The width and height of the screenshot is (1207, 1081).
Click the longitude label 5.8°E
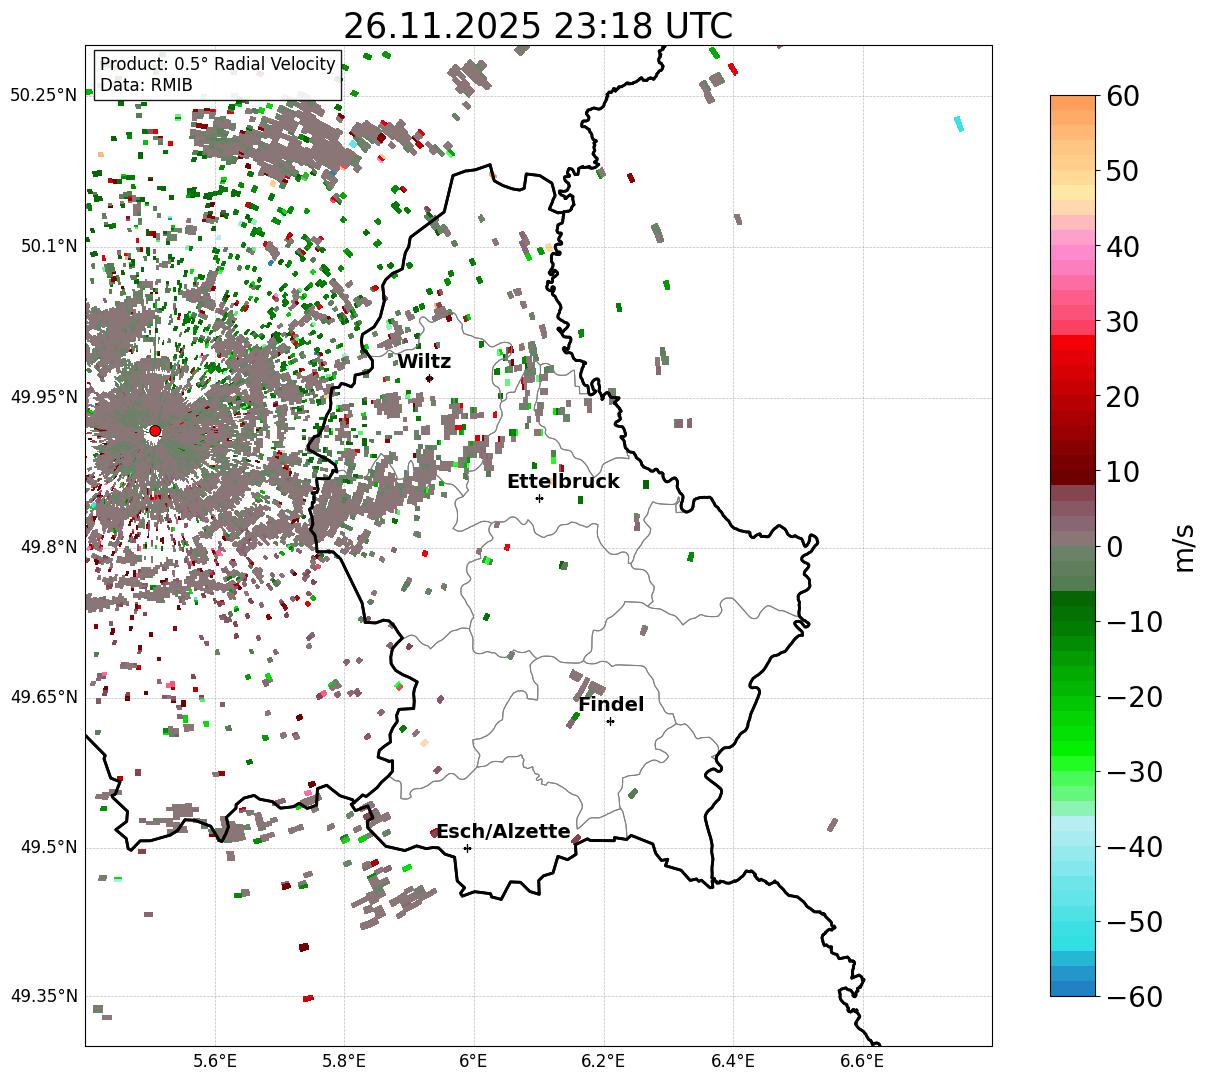345,1060
